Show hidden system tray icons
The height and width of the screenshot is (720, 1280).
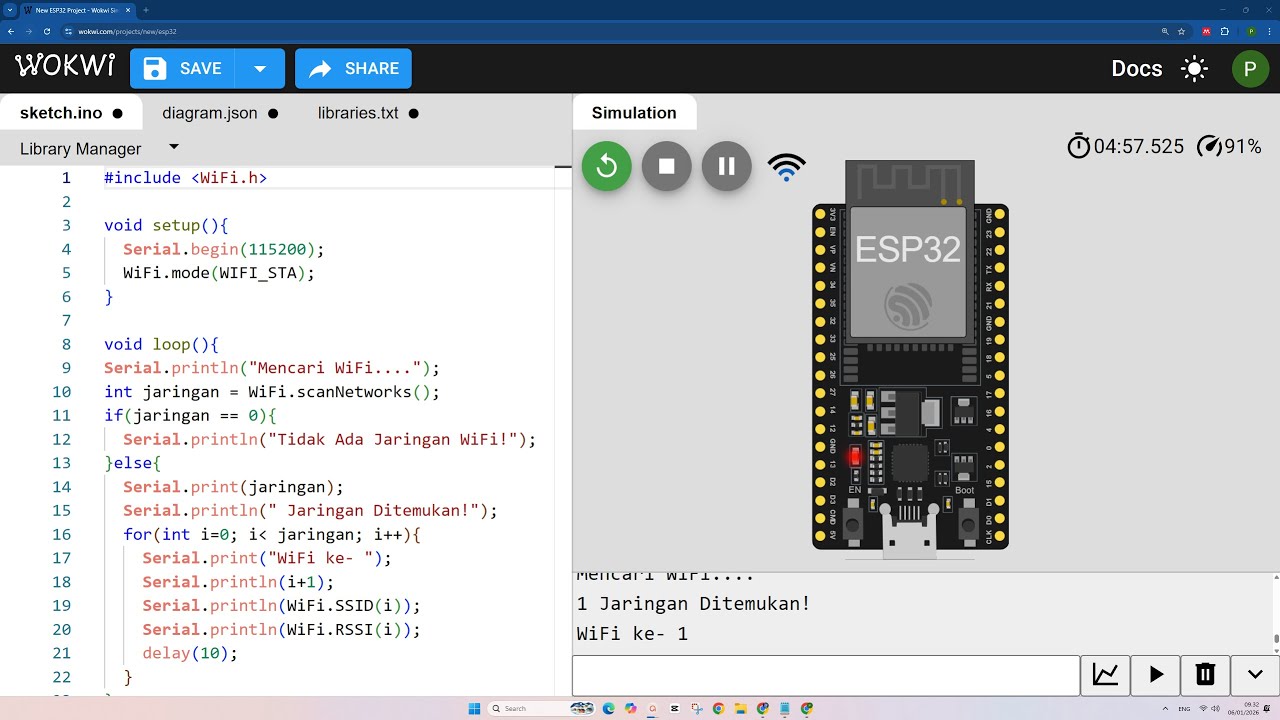coord(1165,708)
